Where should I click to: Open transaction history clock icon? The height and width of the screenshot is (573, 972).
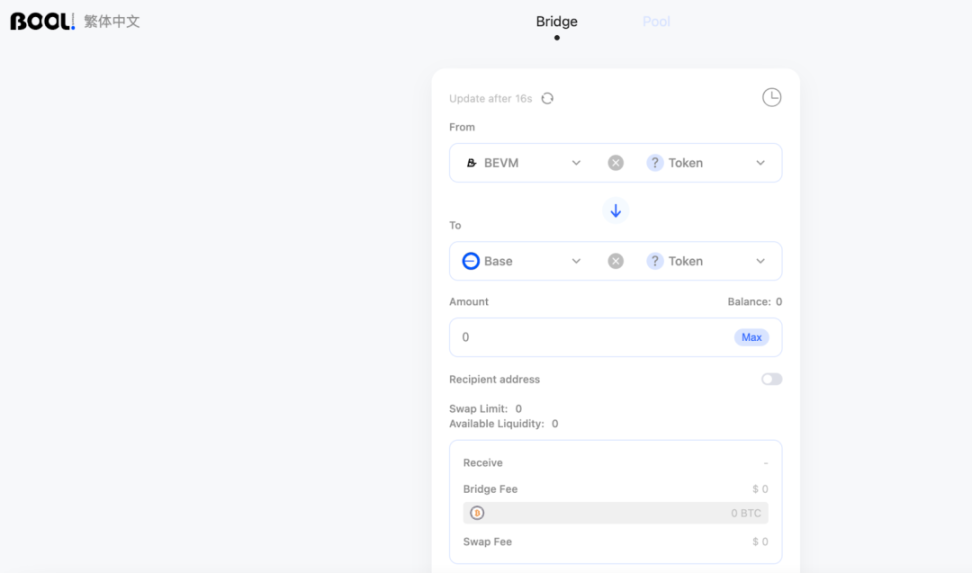[x=771, y=97]
